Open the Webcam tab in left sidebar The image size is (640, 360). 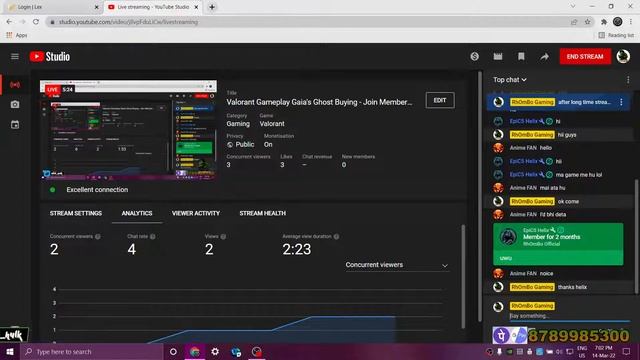[x=15, y=104]
